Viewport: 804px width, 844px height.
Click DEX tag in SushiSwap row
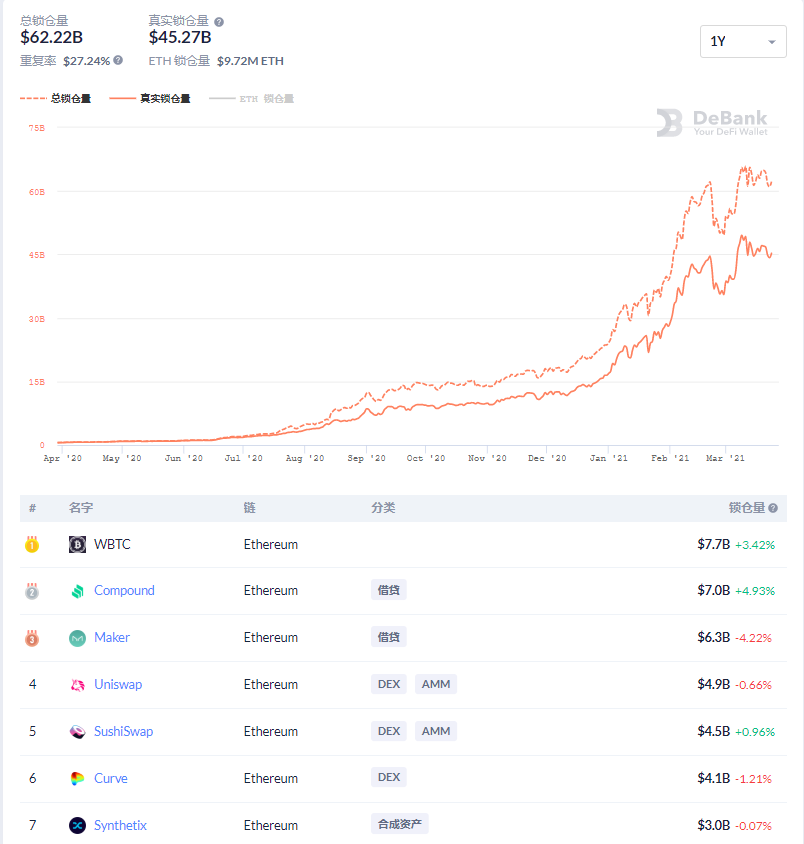389,731
